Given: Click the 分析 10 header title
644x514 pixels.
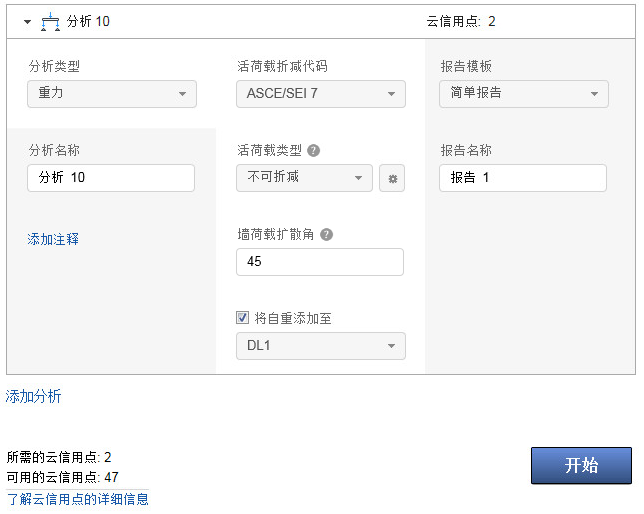Looking at the screenshot, I should [x=89, y=21].
